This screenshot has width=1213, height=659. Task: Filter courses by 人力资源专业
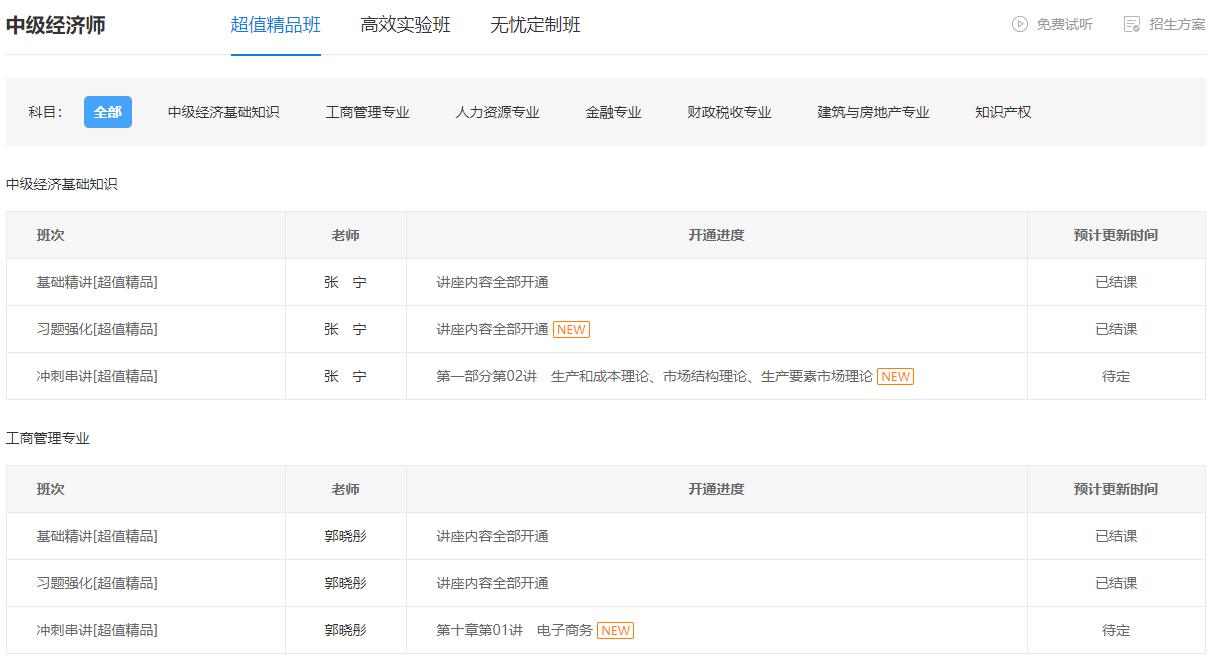pyautogui.click(x=498, y=112)
